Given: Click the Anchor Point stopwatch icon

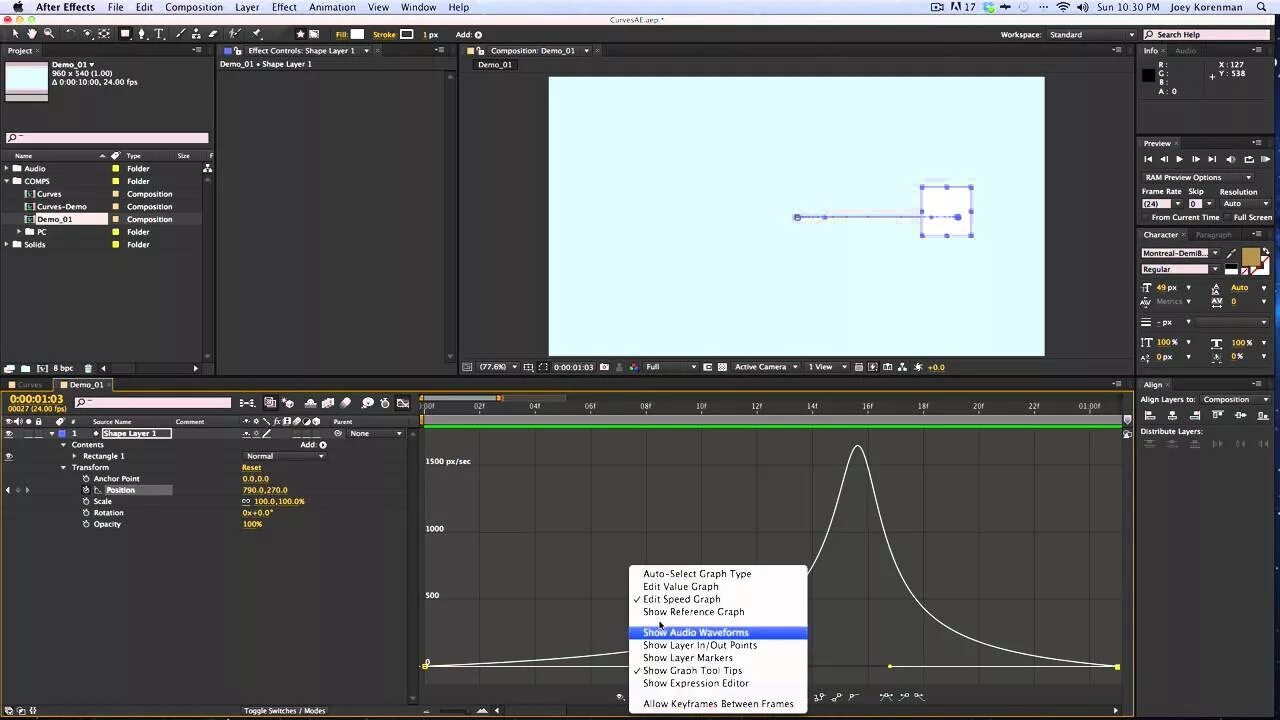Looking at the screenshot, I should coord(86,479).
